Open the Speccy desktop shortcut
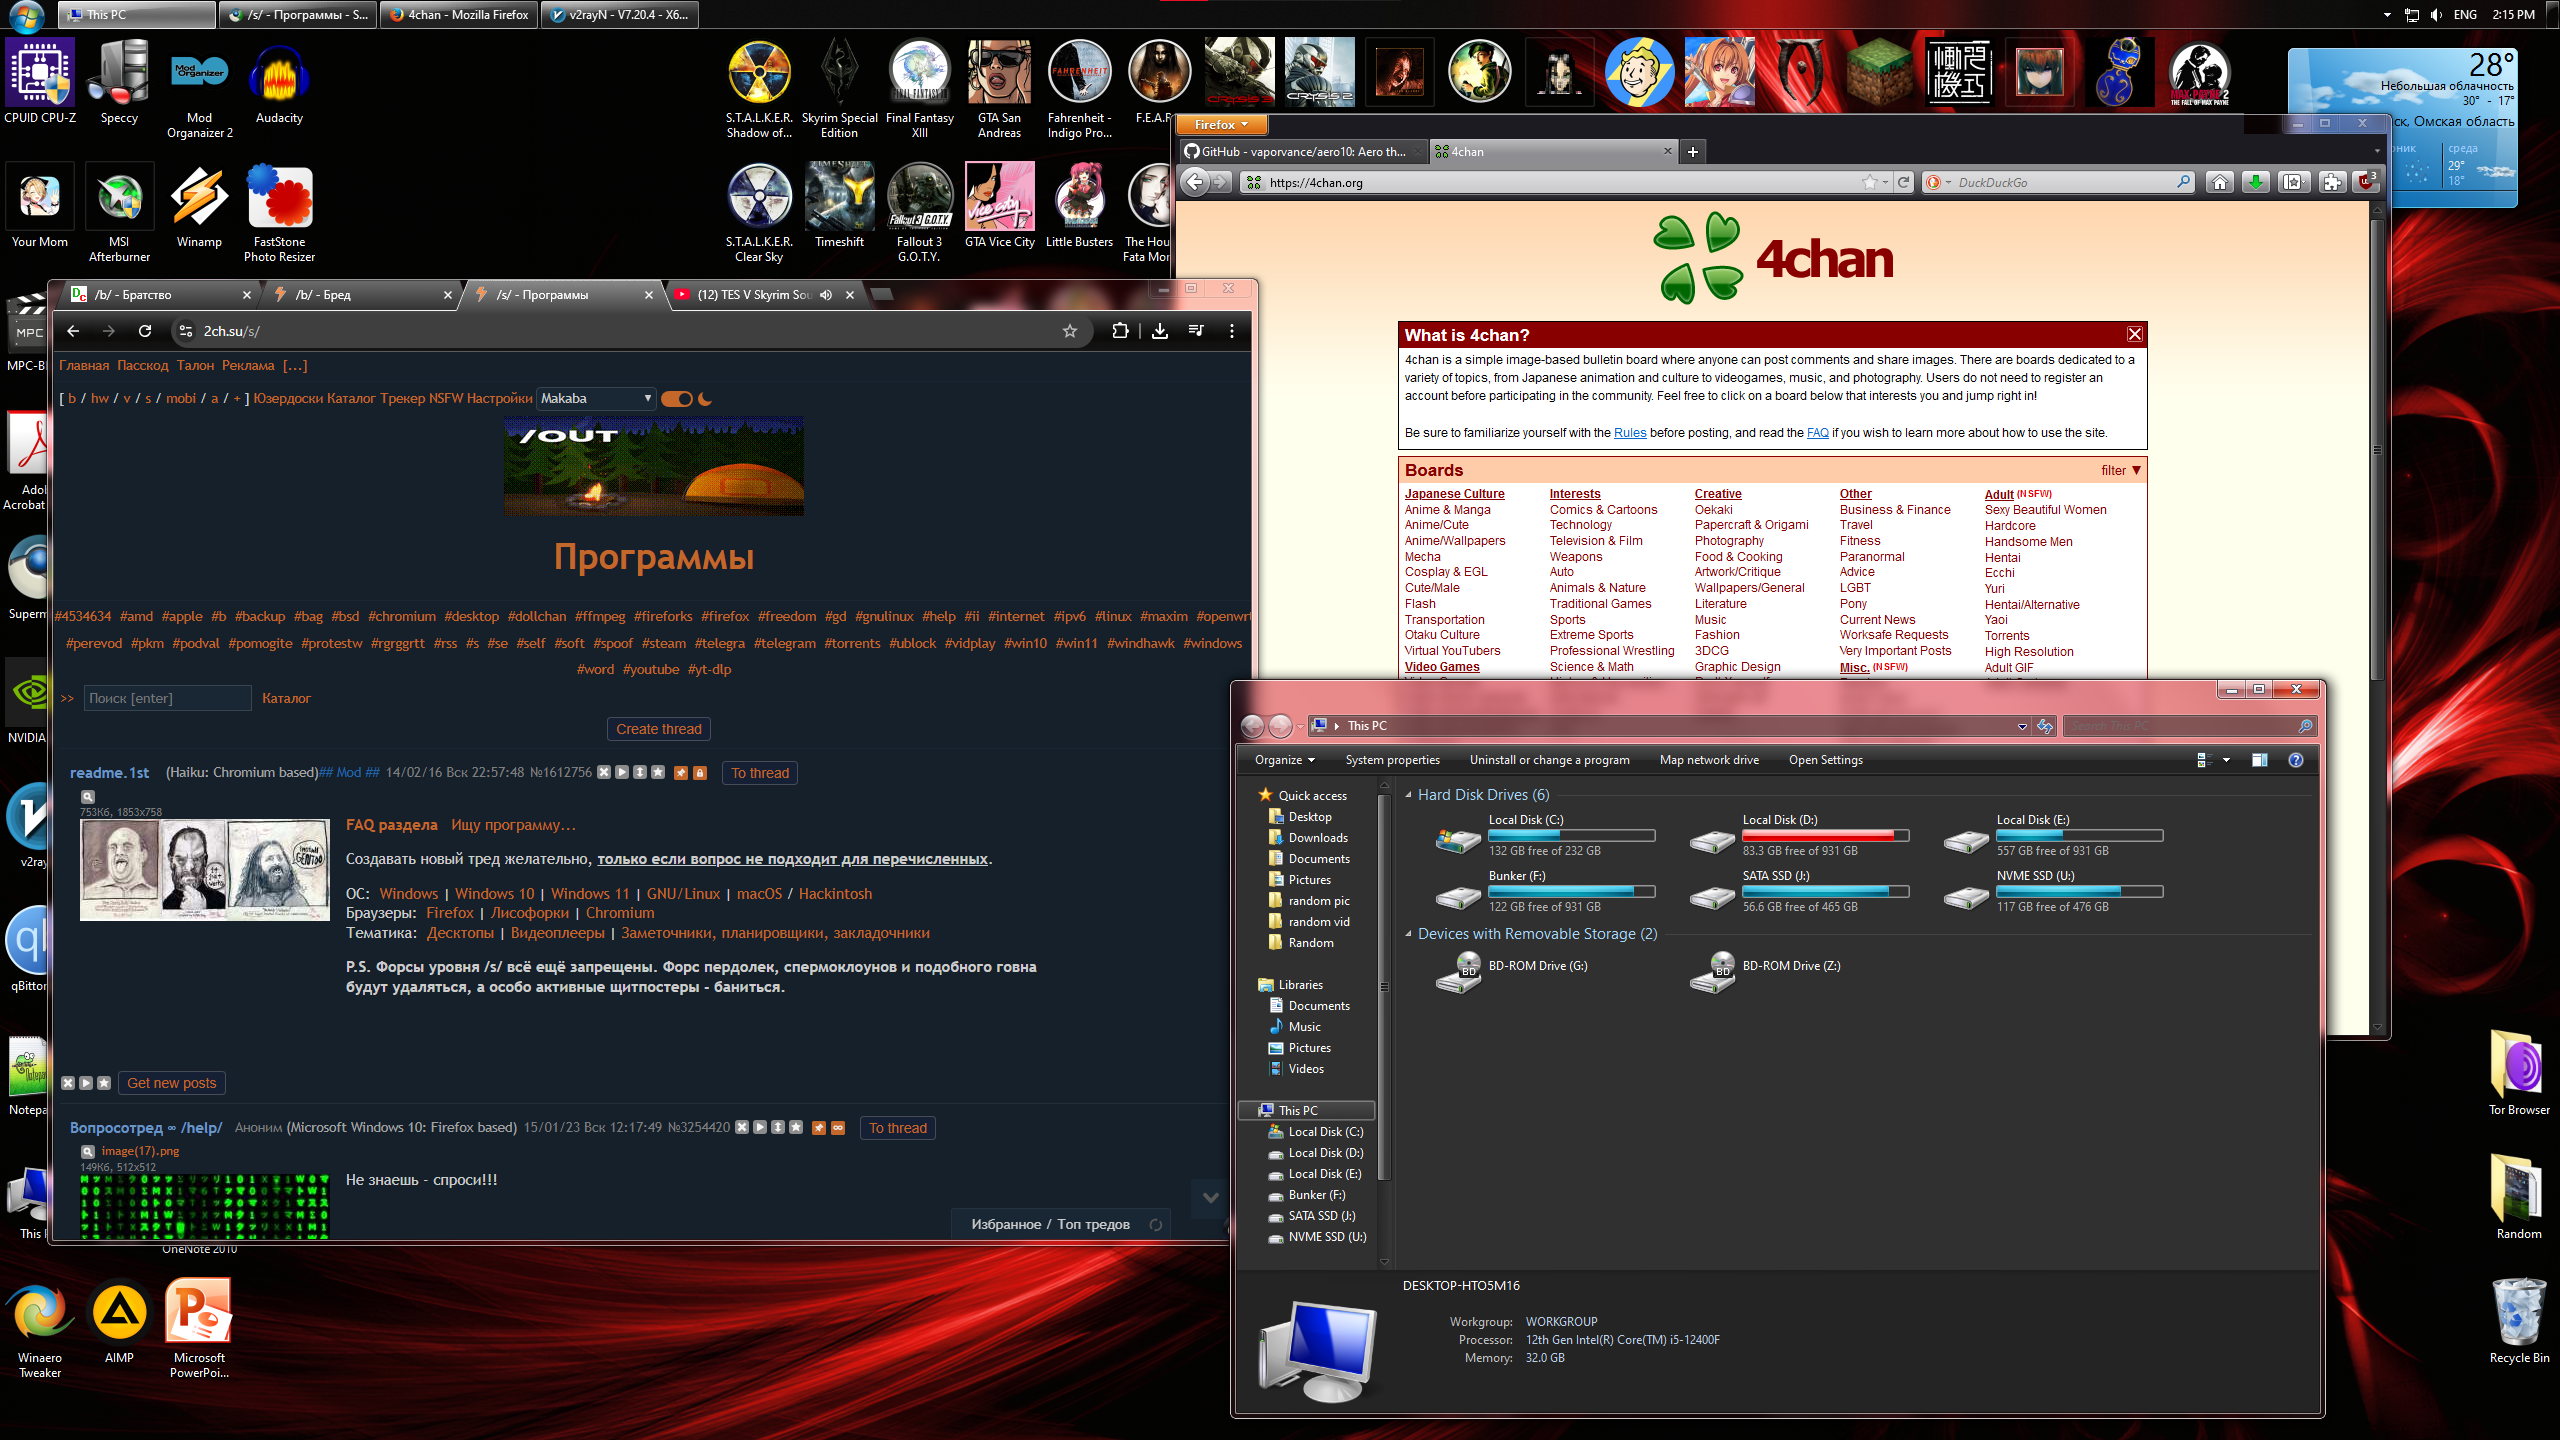This screenshot has width=2560, height=1440. click(x=119, y=84)
